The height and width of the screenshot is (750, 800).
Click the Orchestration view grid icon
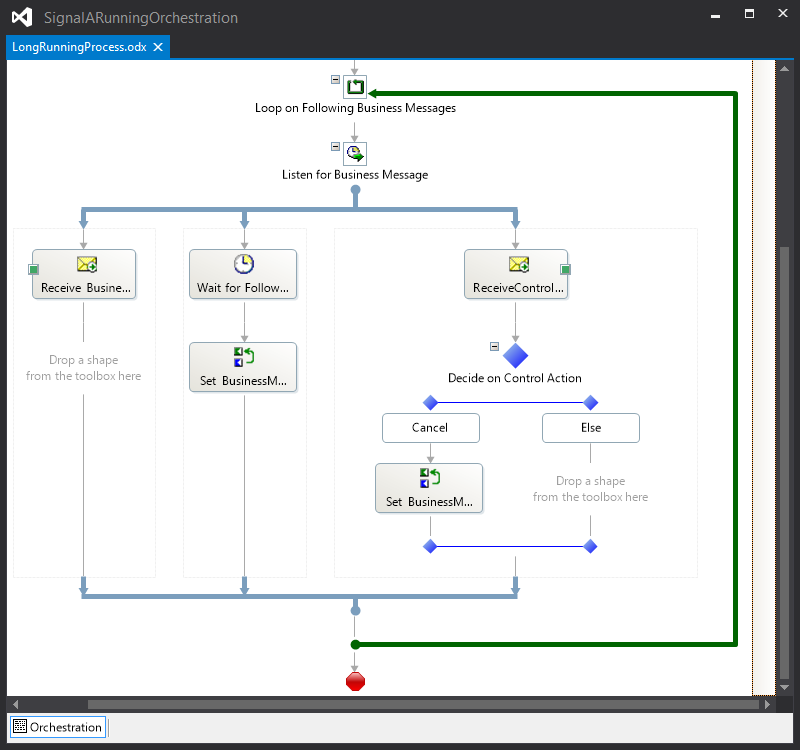[x=20, y=726]
